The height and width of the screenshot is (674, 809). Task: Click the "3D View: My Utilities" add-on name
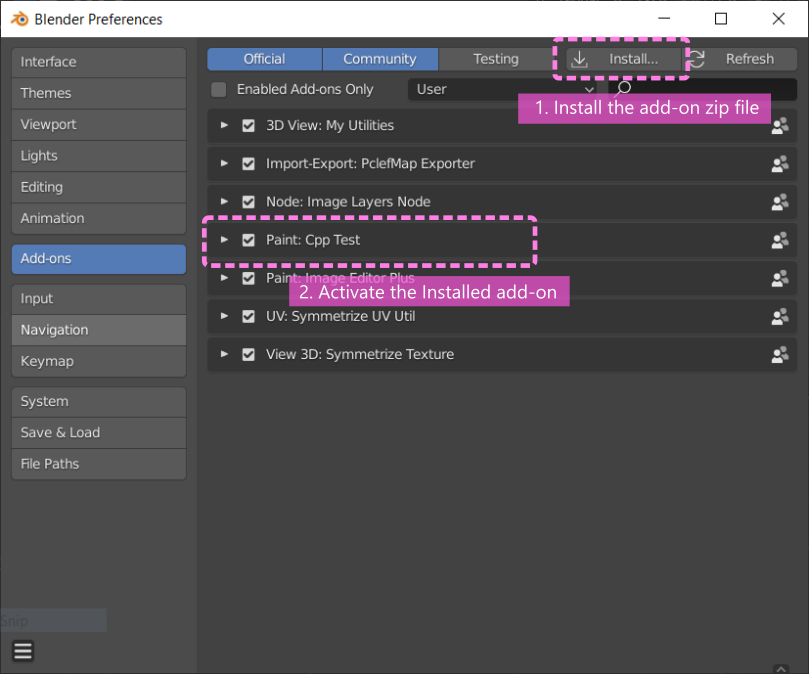point(330,125)
